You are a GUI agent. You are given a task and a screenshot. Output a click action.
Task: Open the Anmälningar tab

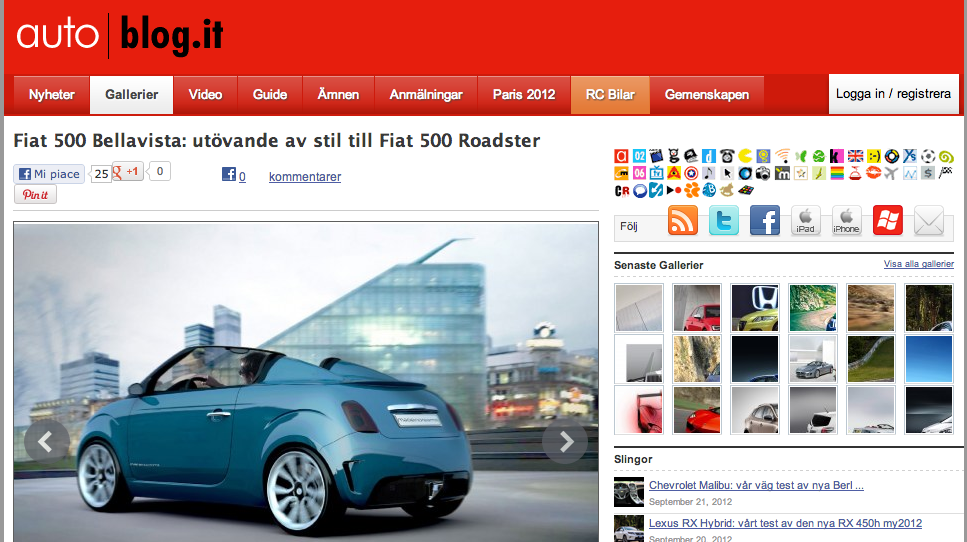[426, 95]
